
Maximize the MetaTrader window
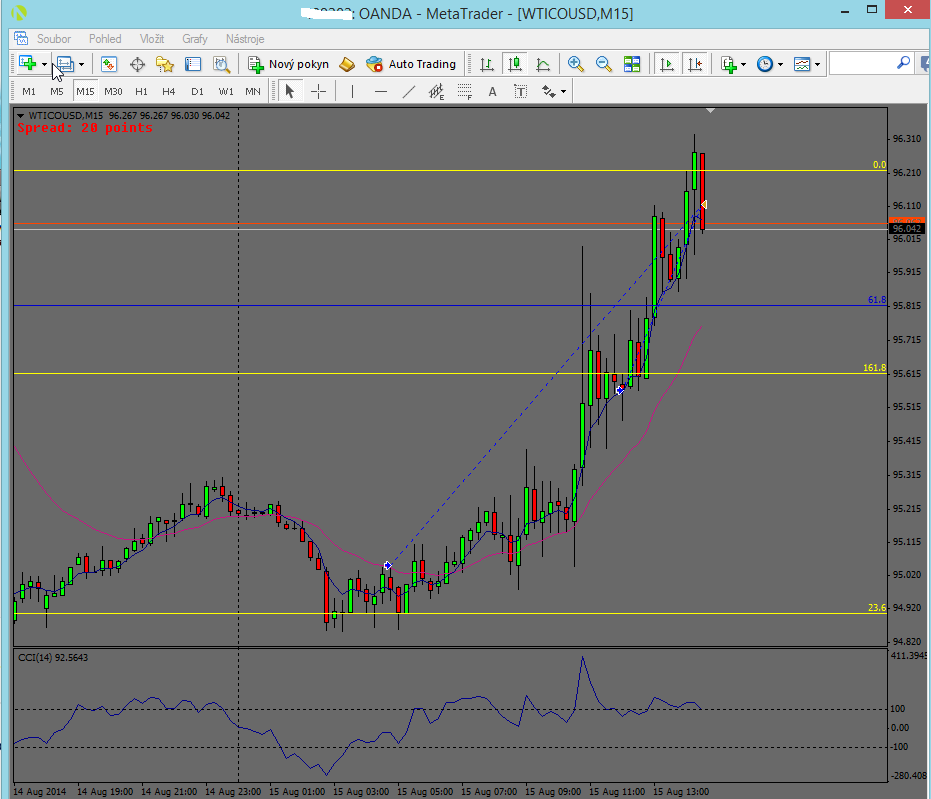(872, 9)
